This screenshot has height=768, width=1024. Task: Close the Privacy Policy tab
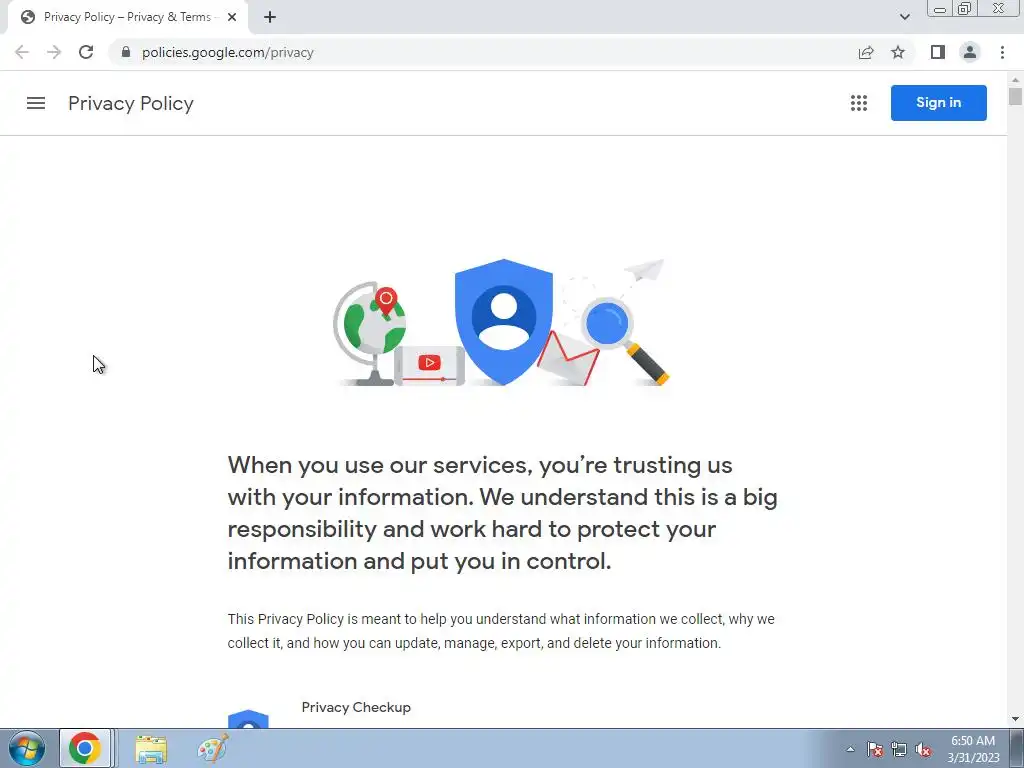tap(232, 18)
